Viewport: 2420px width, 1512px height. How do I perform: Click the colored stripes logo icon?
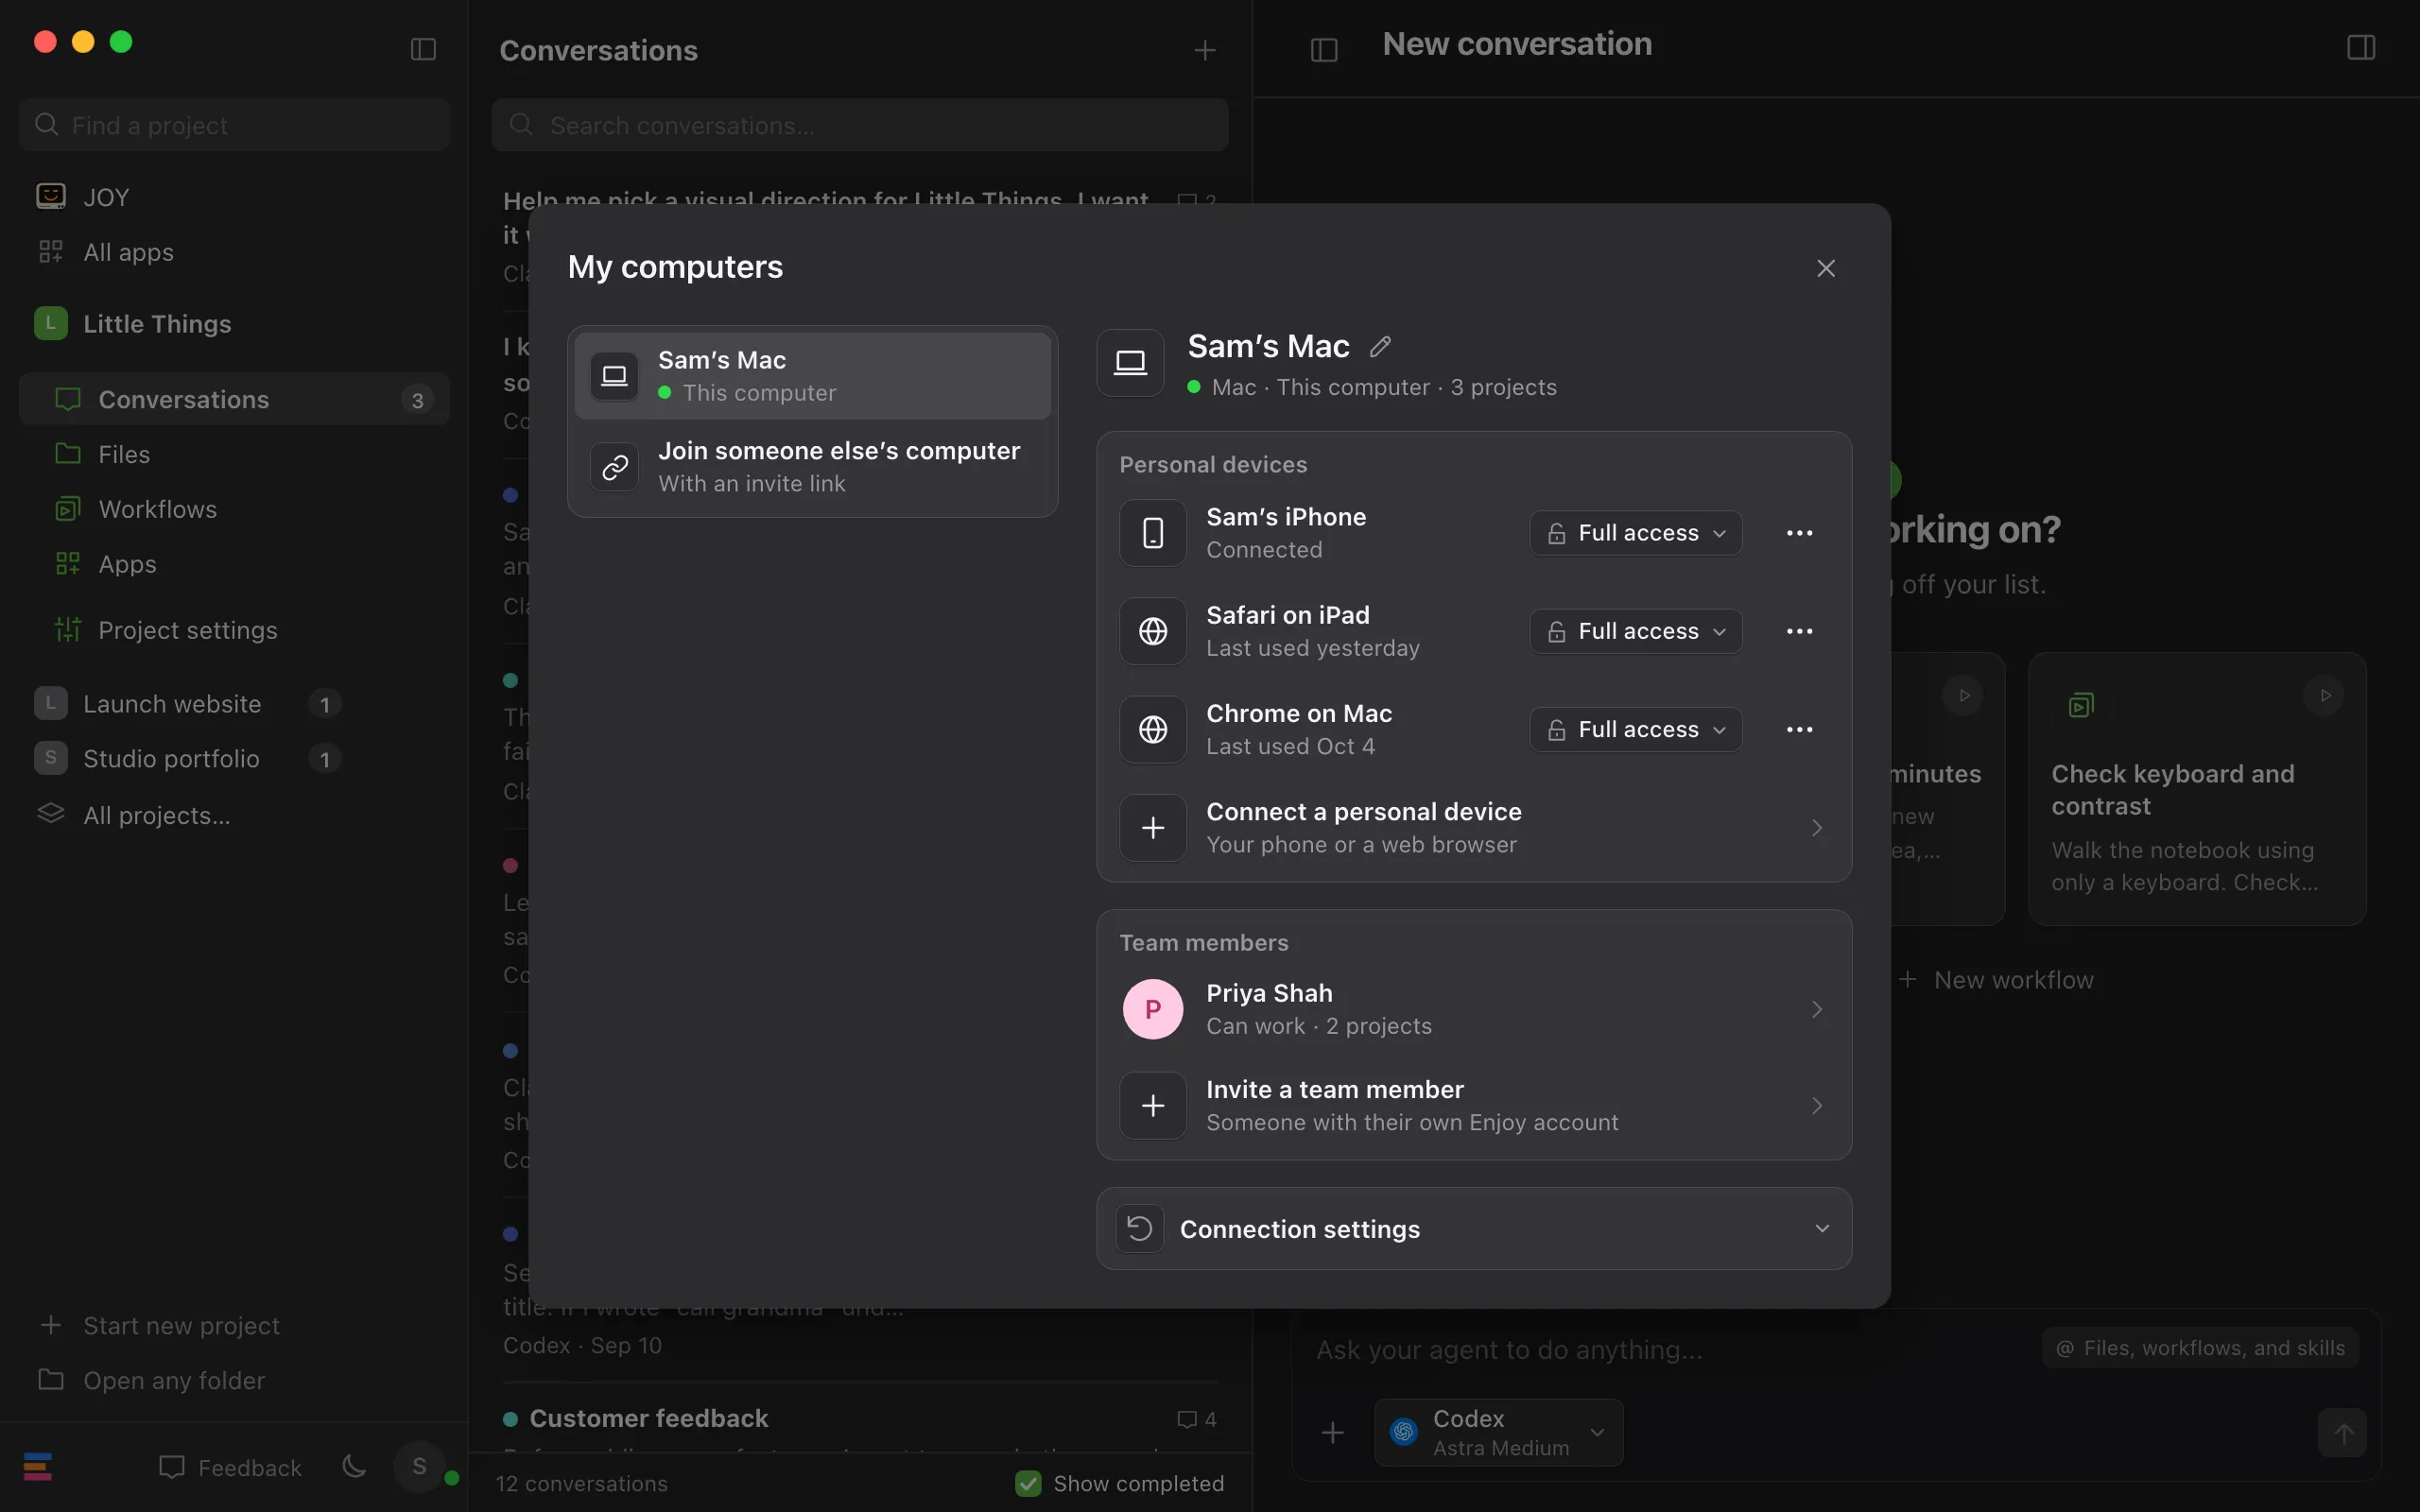point(38,1467)
